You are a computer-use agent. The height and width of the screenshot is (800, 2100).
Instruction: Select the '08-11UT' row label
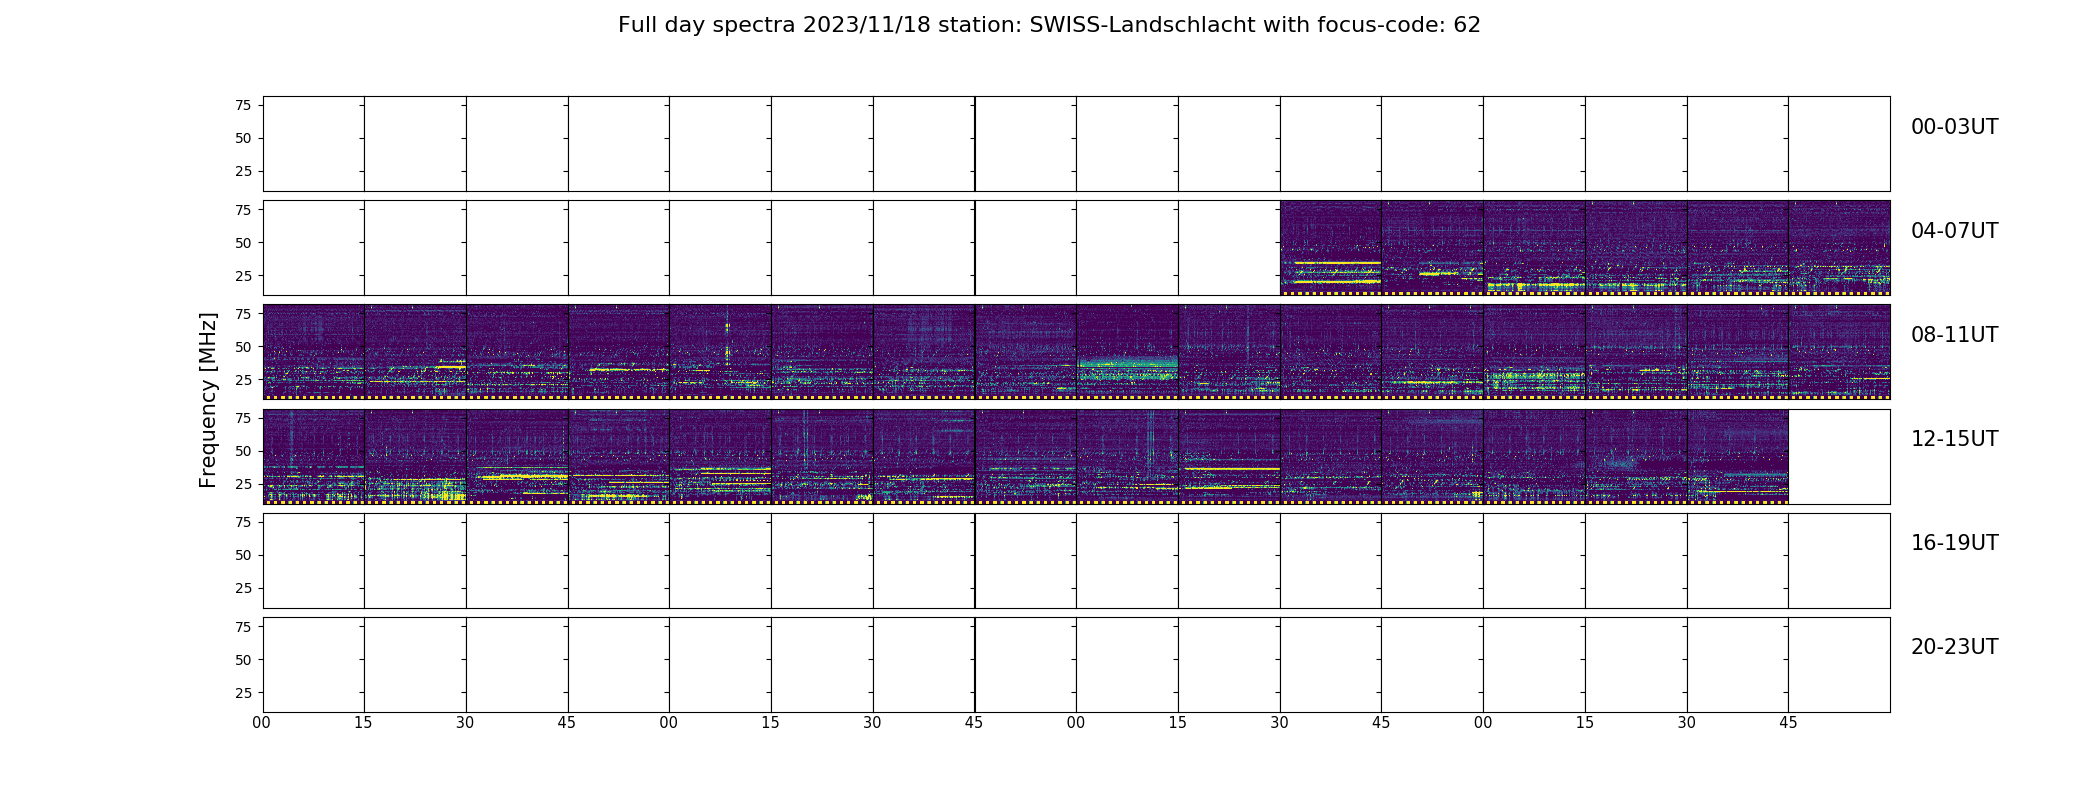(x=1954, y=335)
